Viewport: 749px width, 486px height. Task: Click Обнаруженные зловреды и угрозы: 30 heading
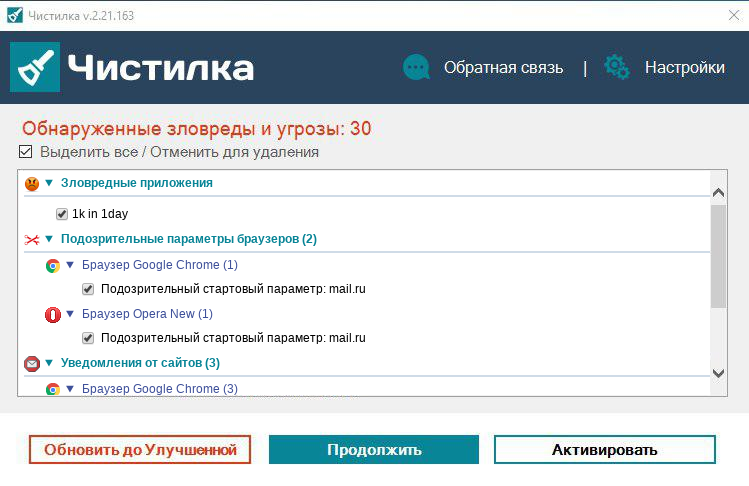click(196, 129)
